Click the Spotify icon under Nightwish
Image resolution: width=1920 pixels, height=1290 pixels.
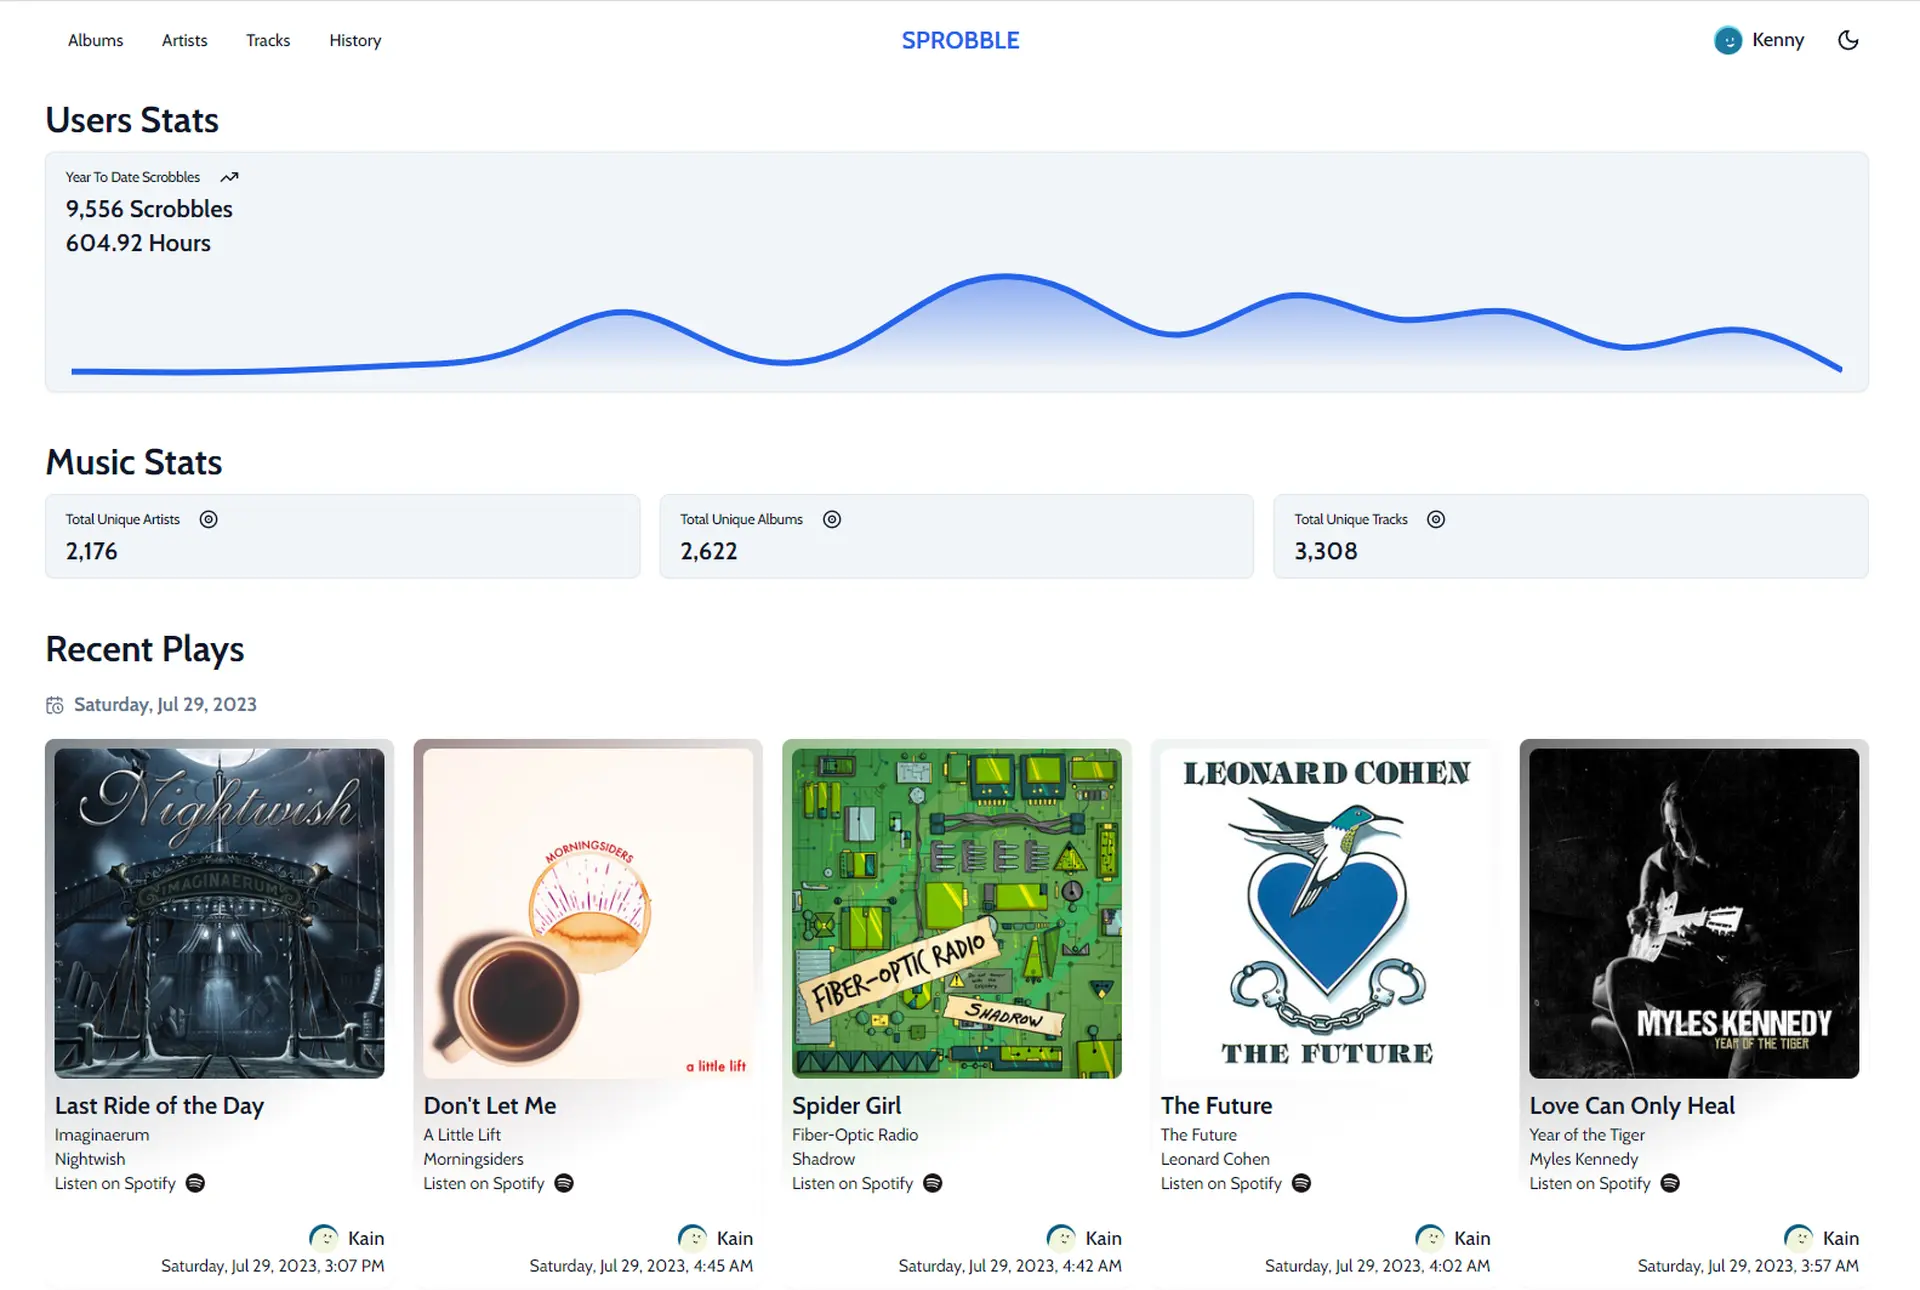pyautogui.click(x=195, y=1183)
